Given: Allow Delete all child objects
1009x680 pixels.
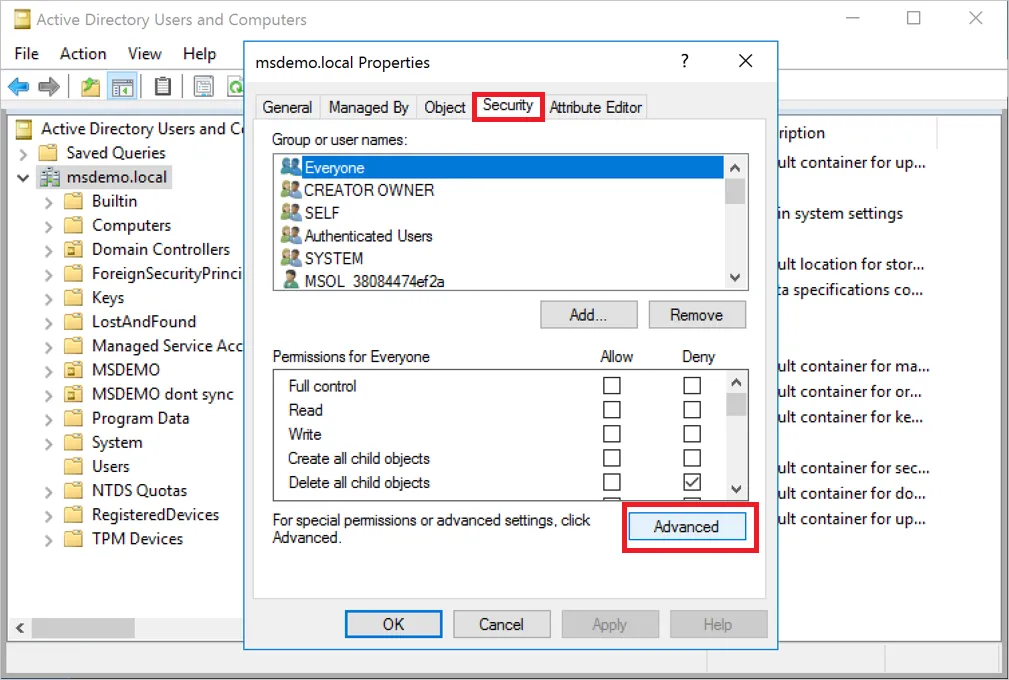Looking at the screenshot, I should click(x=611, y=482).
